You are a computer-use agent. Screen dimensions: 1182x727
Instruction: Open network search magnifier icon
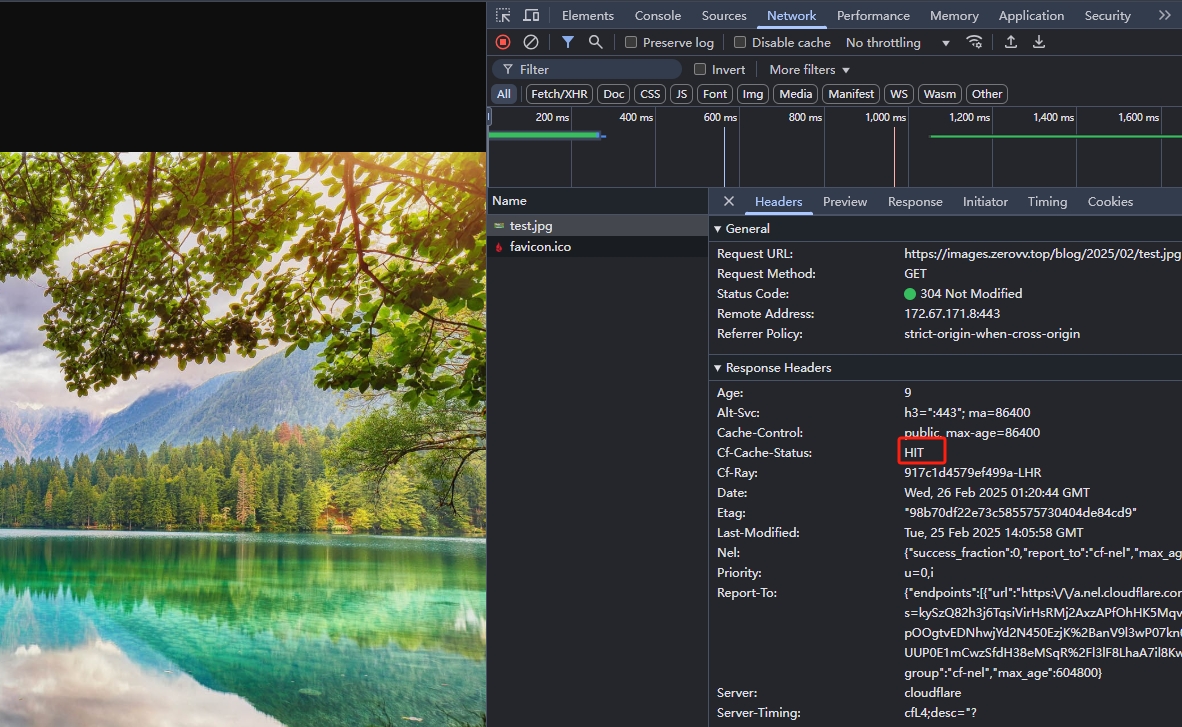[596, 42]
